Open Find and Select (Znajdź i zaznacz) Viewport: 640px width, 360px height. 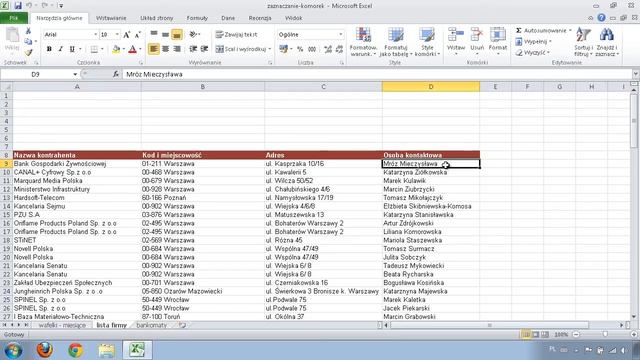607,42
